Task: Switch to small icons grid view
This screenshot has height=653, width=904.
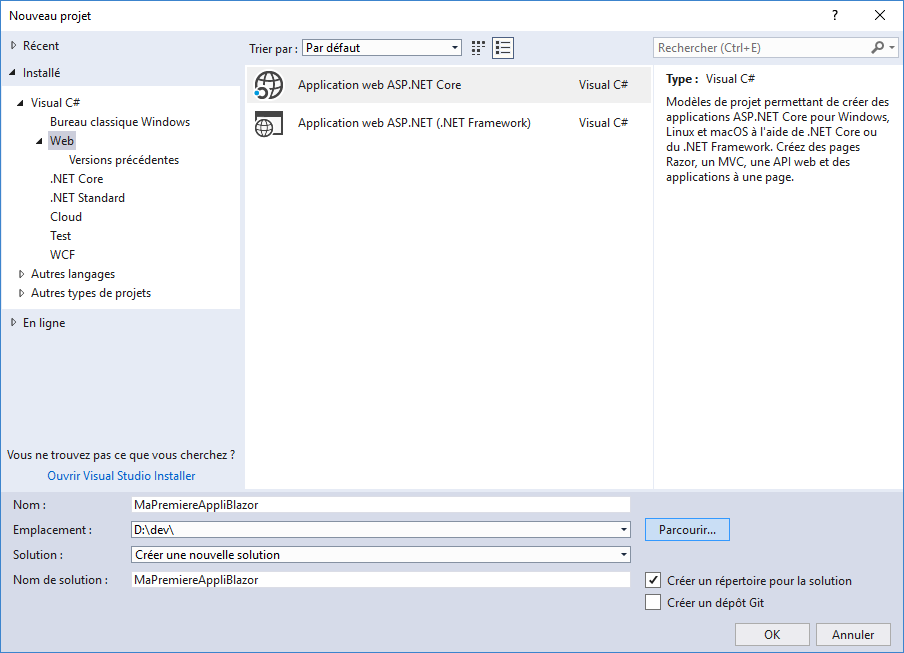Action: pyautogui.click(x=478, y=48)
